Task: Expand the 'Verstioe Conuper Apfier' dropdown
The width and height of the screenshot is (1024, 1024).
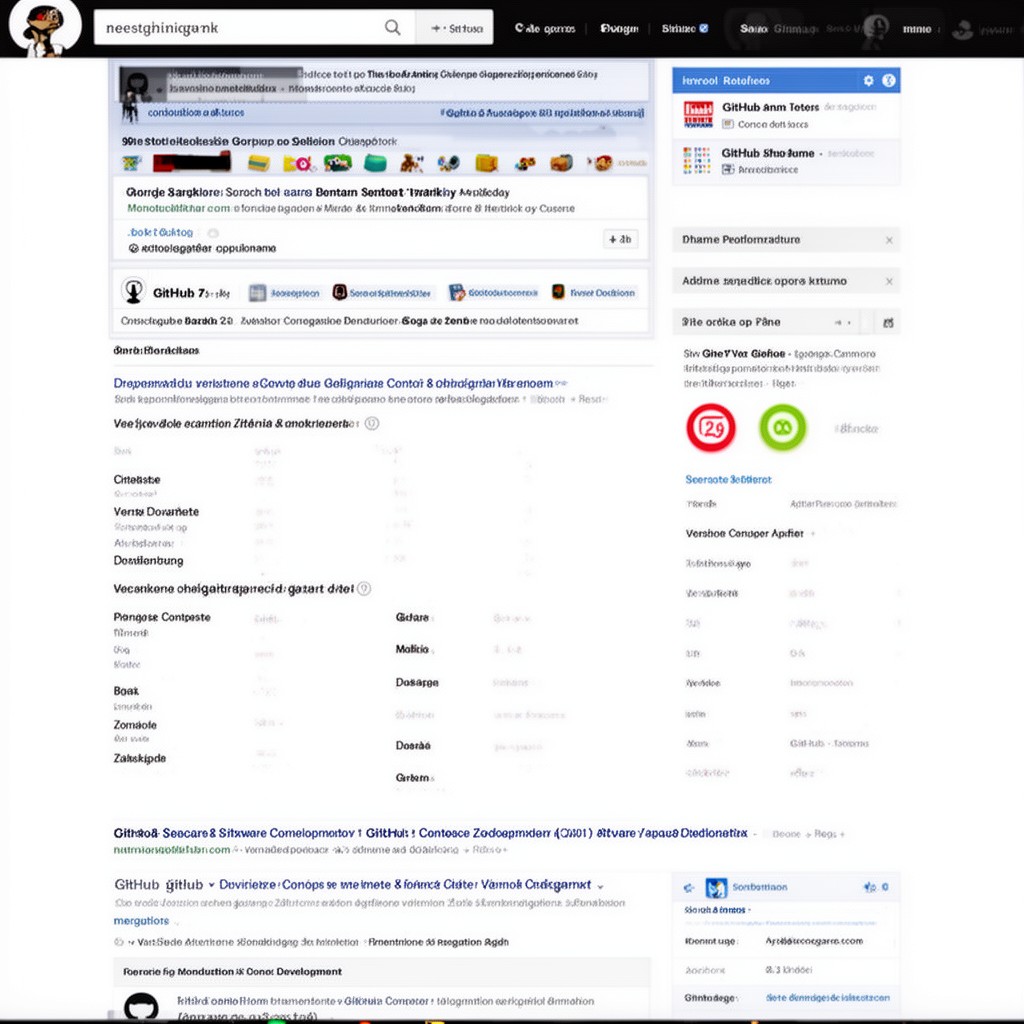Action: coord(812,534)
